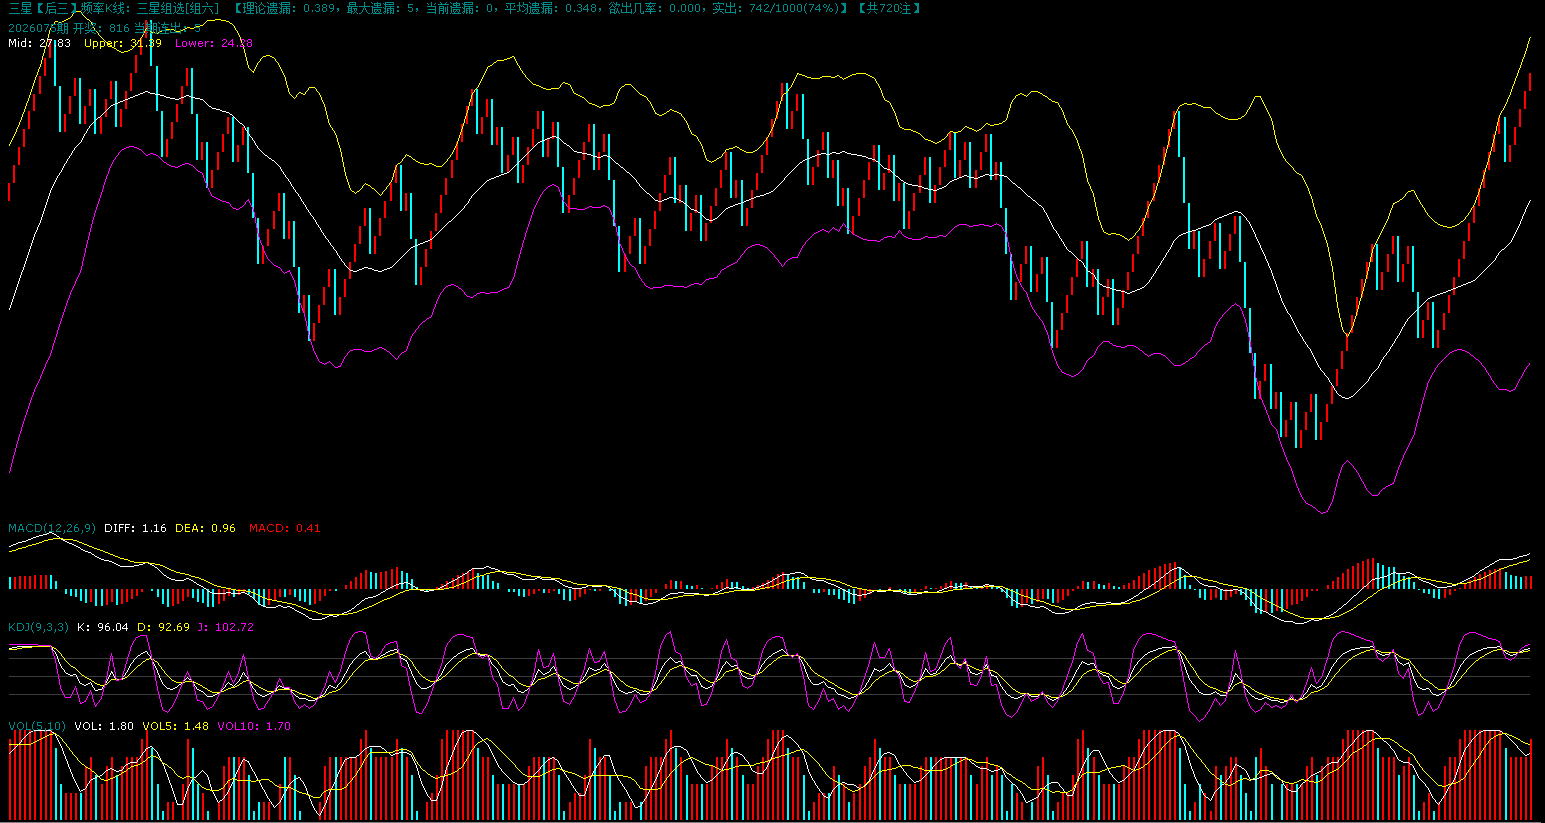
Task: Click the magenta J: 102.72 value label
Action: (x=225, y=627)
